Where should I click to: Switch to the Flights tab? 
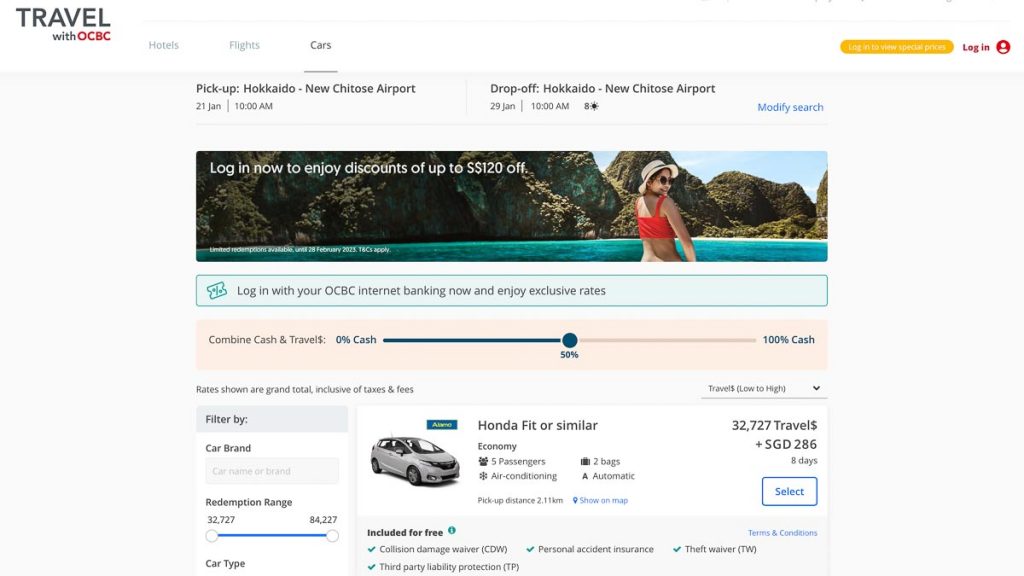tap(244, 45)
